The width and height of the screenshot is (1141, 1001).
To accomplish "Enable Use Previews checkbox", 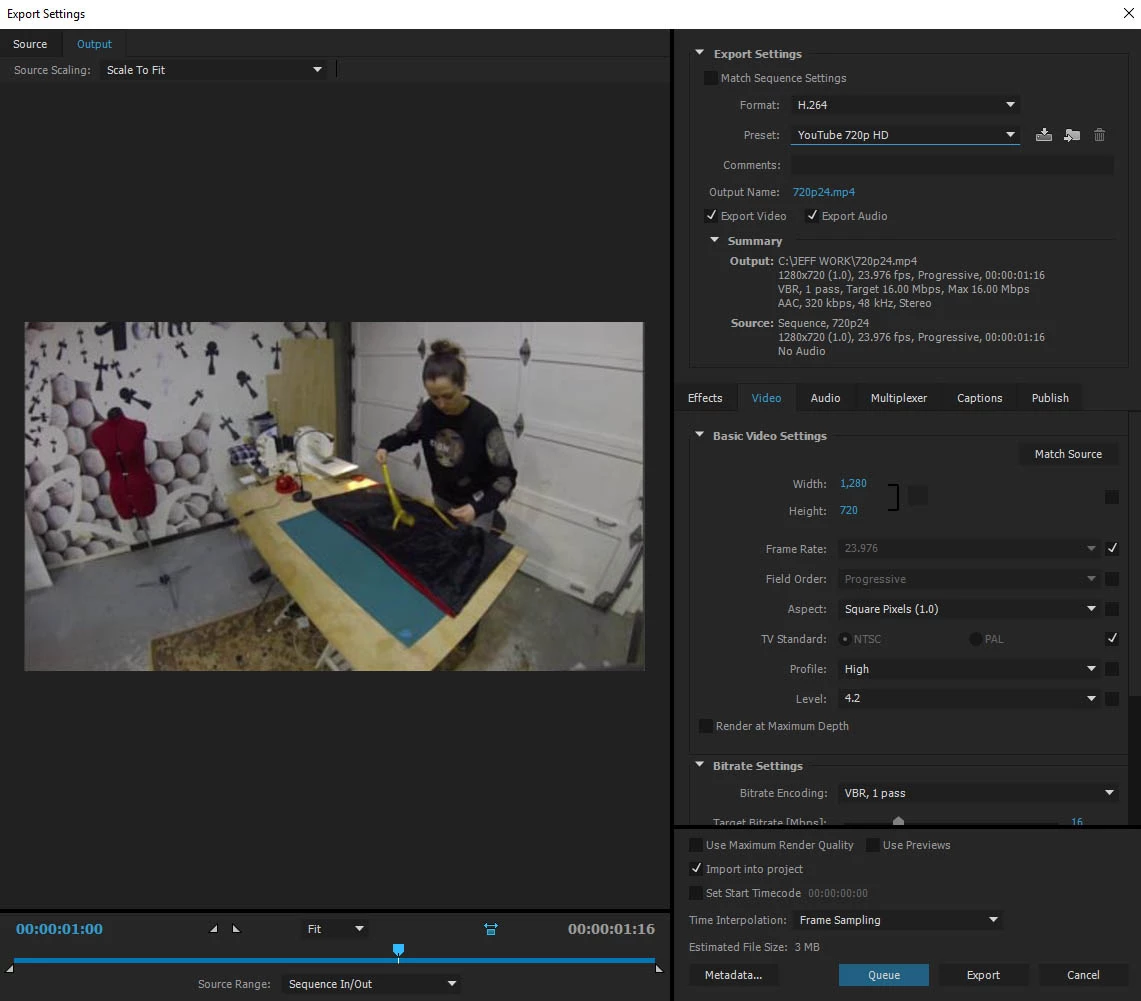I will [872, 845].
